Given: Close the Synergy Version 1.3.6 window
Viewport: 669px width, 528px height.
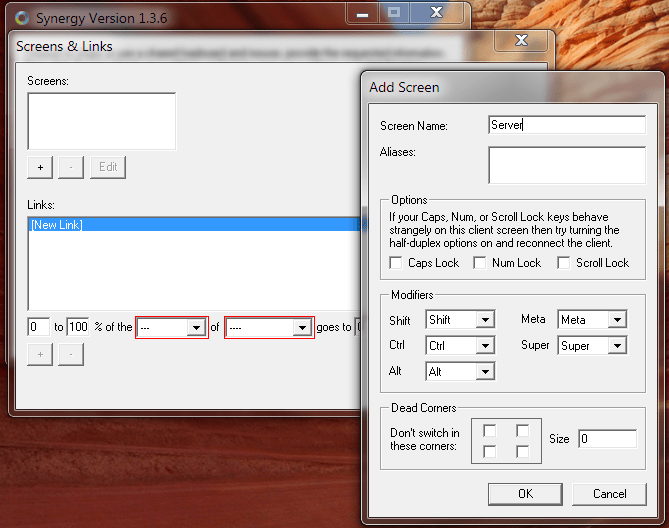Looking at the screenshot, I should (x=436, y=13).
